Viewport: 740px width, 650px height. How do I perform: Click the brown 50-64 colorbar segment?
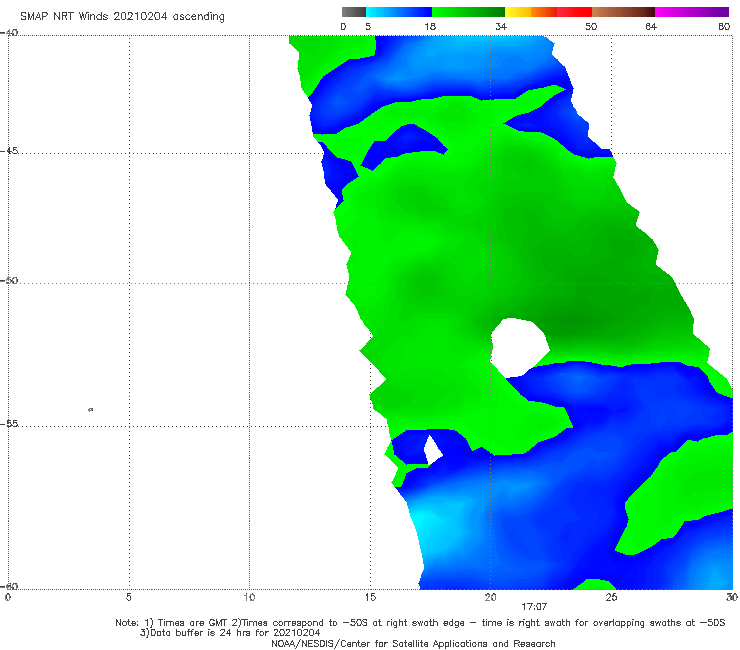tap(623, 12)
